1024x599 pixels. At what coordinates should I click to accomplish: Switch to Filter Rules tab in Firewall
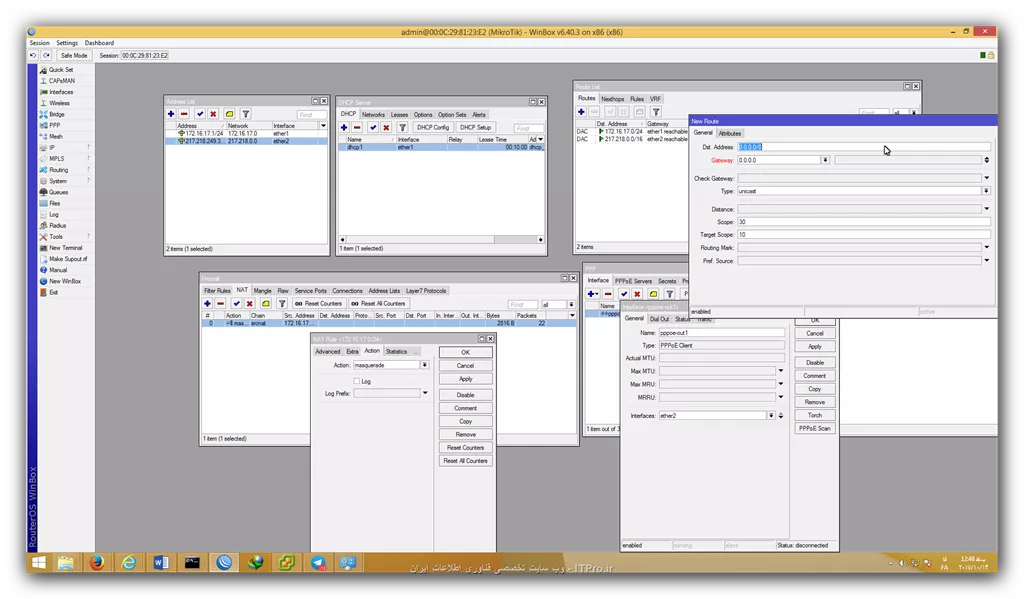(x=217, y=291)
